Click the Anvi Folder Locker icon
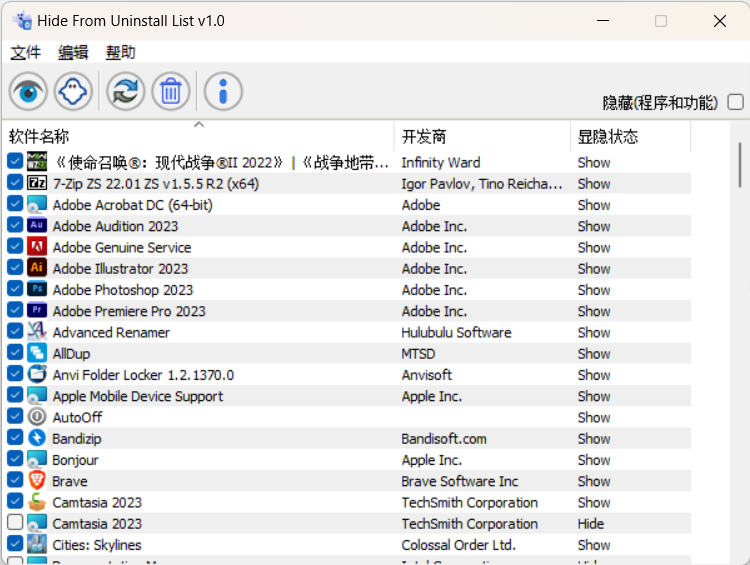Screen dimensions: 750x565 [x=37, y=374]
